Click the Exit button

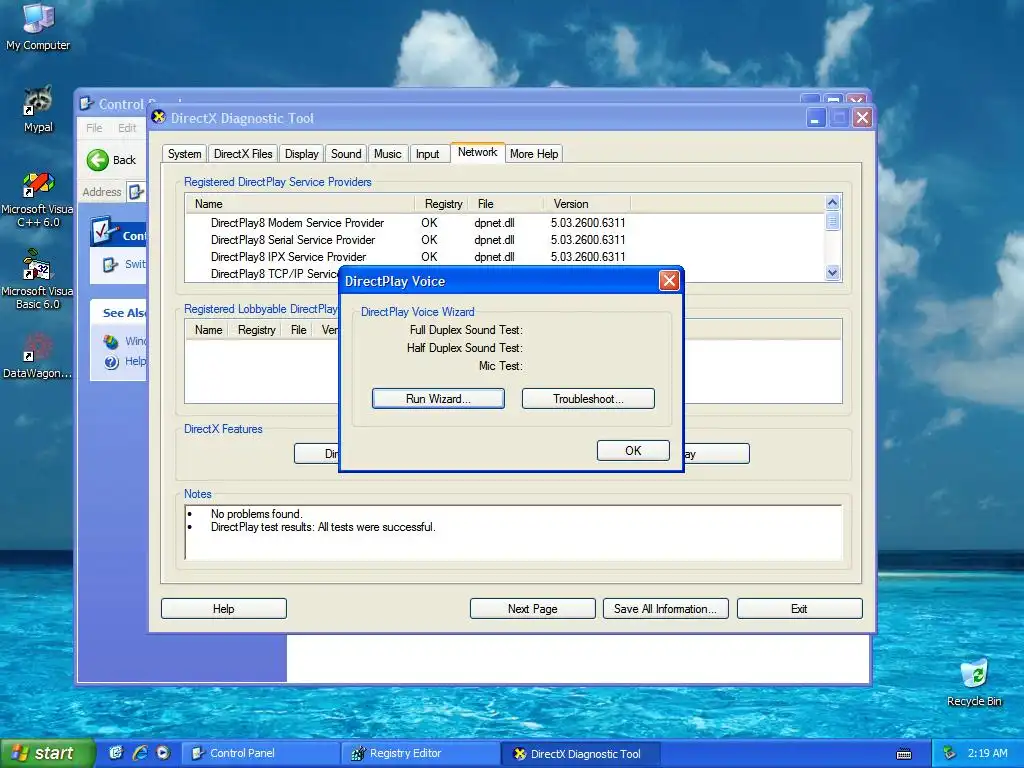[x=799, y=609]
